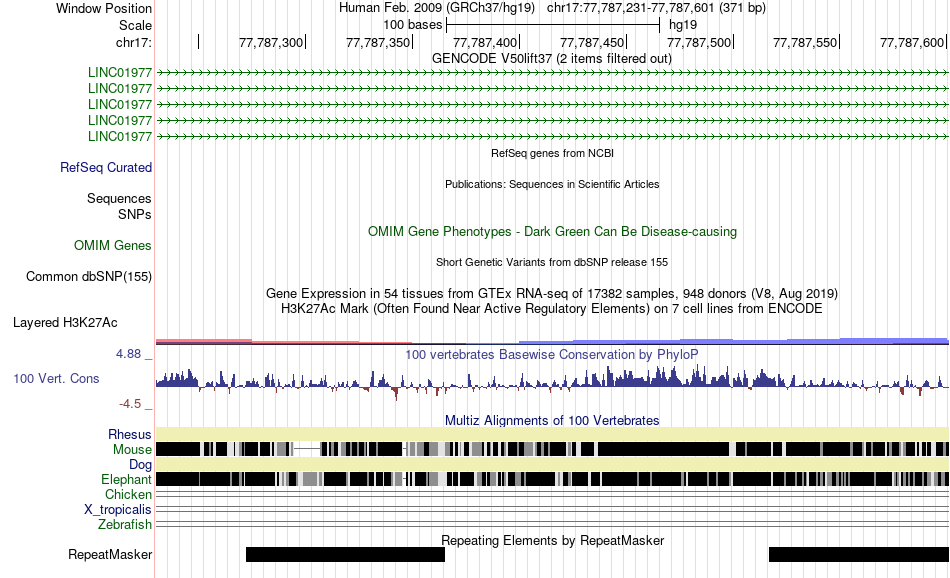Select the first LINC01977 transcript label
This screenshot has width=950, height=578.
coord(119,73)
